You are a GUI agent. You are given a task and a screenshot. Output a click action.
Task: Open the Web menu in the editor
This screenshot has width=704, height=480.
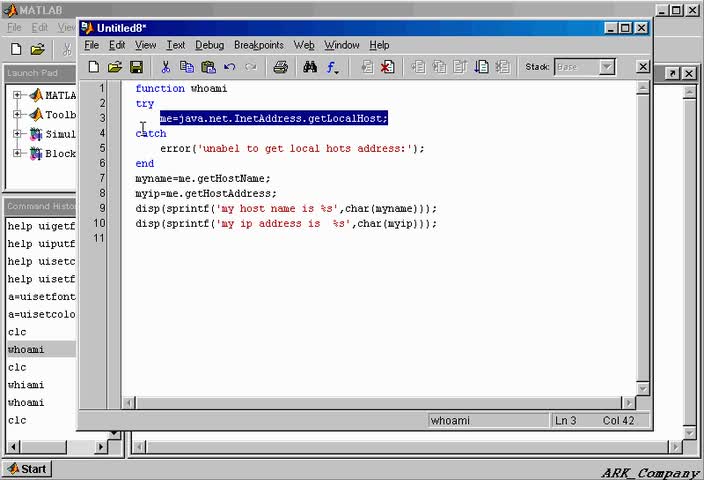click(x=304, y=45)
